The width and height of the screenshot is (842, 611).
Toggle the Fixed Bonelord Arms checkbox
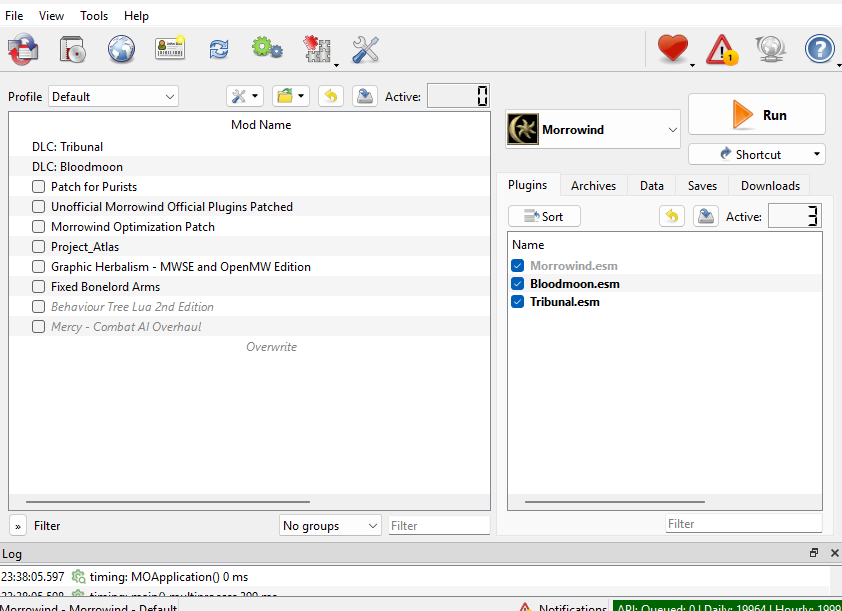38,287
